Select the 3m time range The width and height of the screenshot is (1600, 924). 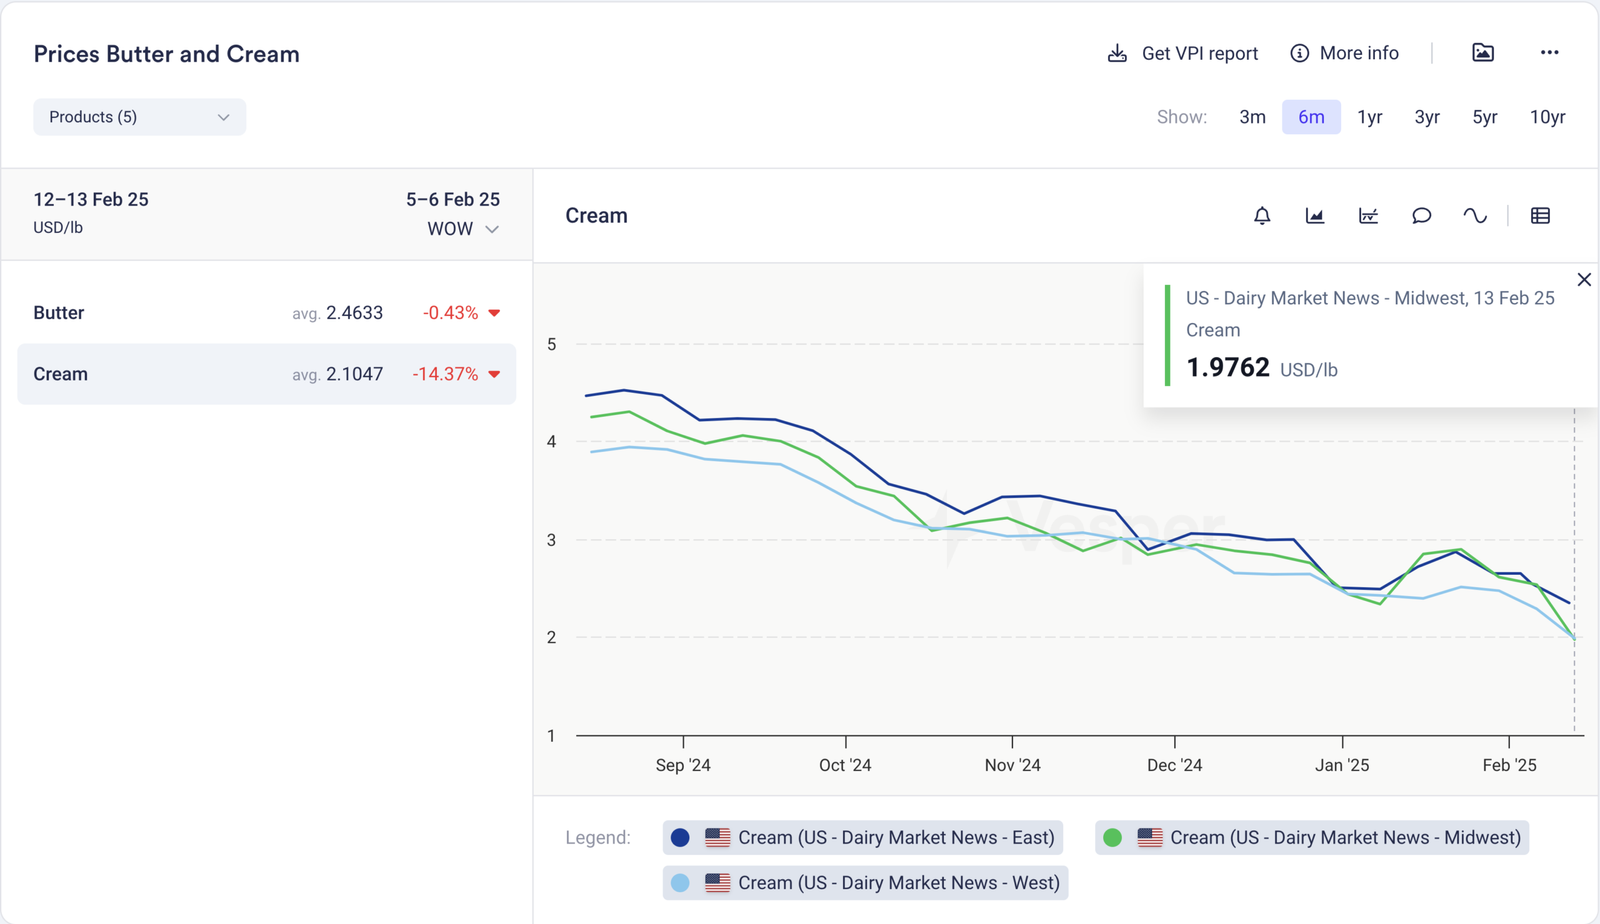tap(1252, 117)
